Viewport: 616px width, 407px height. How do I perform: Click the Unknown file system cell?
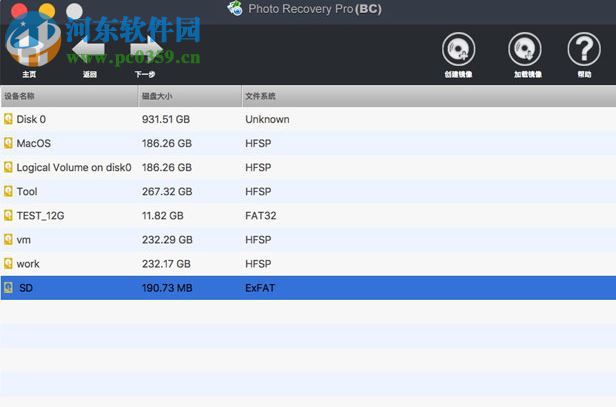pos(267,119)
